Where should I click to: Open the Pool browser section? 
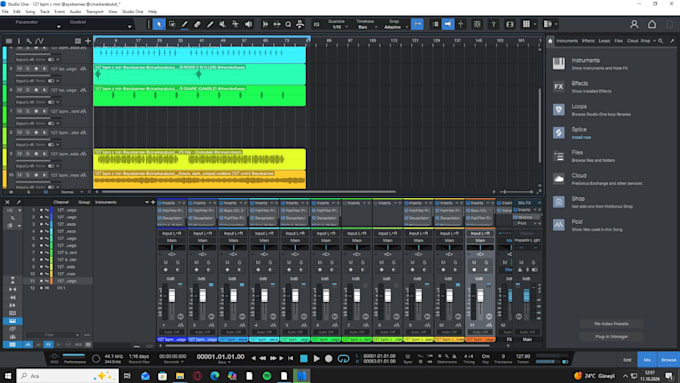(x=577, y=225)
